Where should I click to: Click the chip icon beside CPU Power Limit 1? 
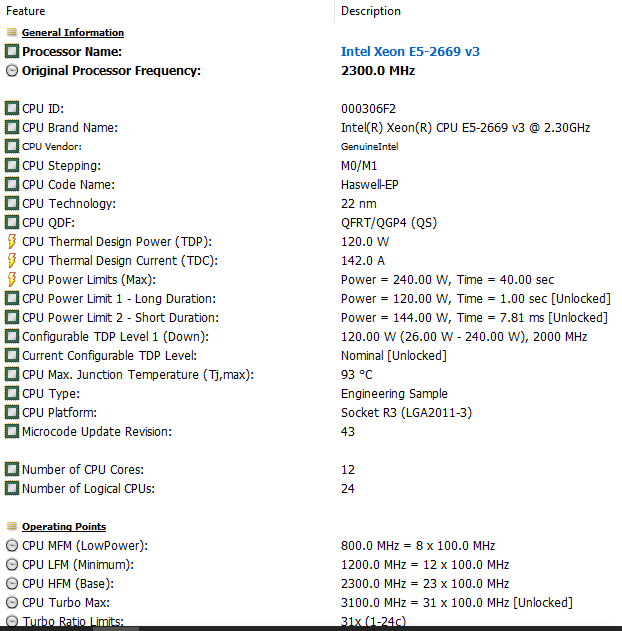(12, 298)
